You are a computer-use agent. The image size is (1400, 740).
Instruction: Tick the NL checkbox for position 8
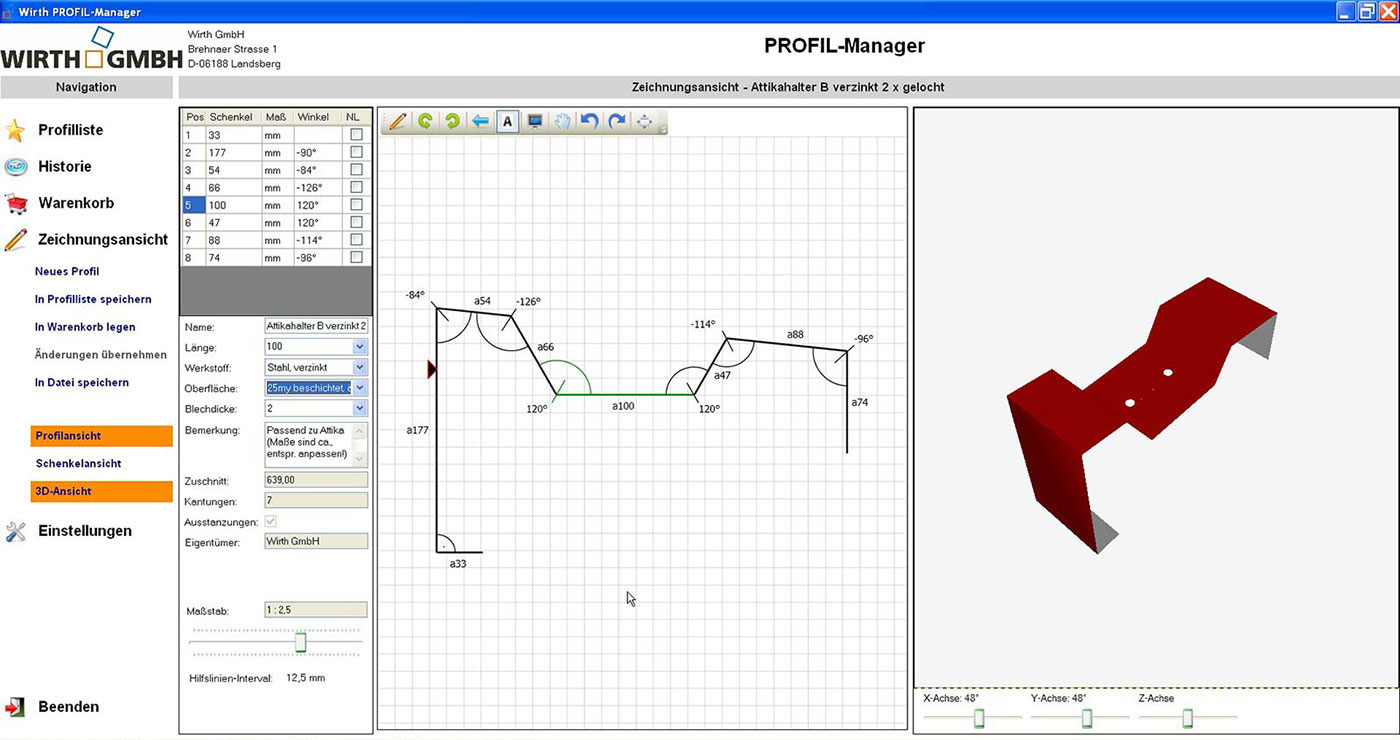coord(356,257)
